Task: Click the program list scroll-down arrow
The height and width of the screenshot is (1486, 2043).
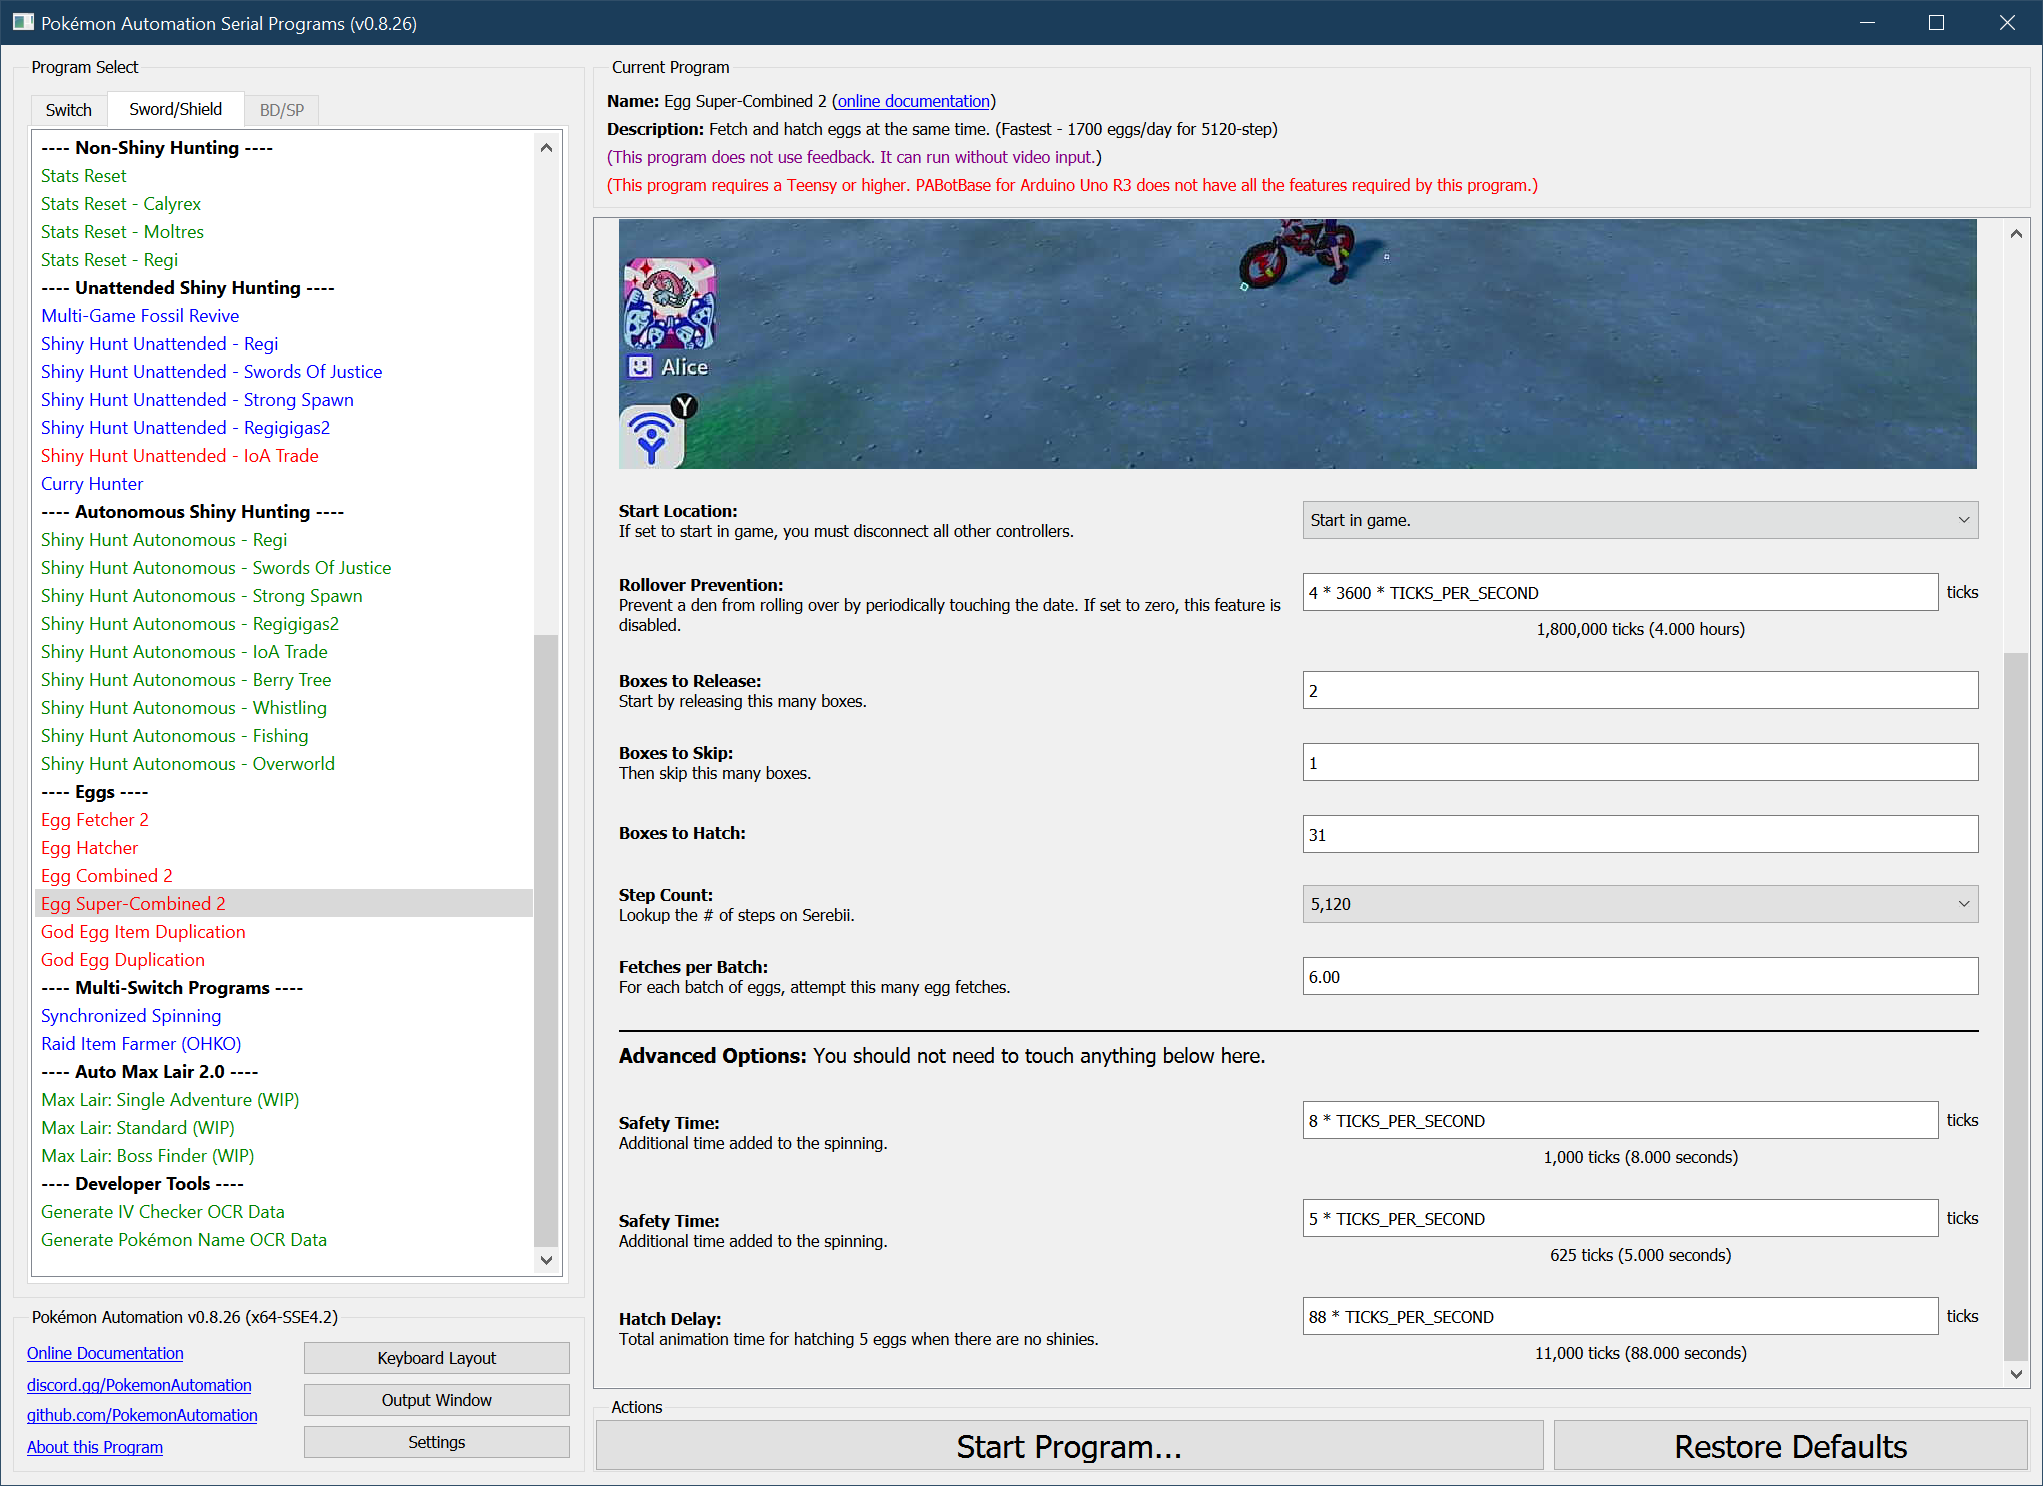Action: 546,1260
